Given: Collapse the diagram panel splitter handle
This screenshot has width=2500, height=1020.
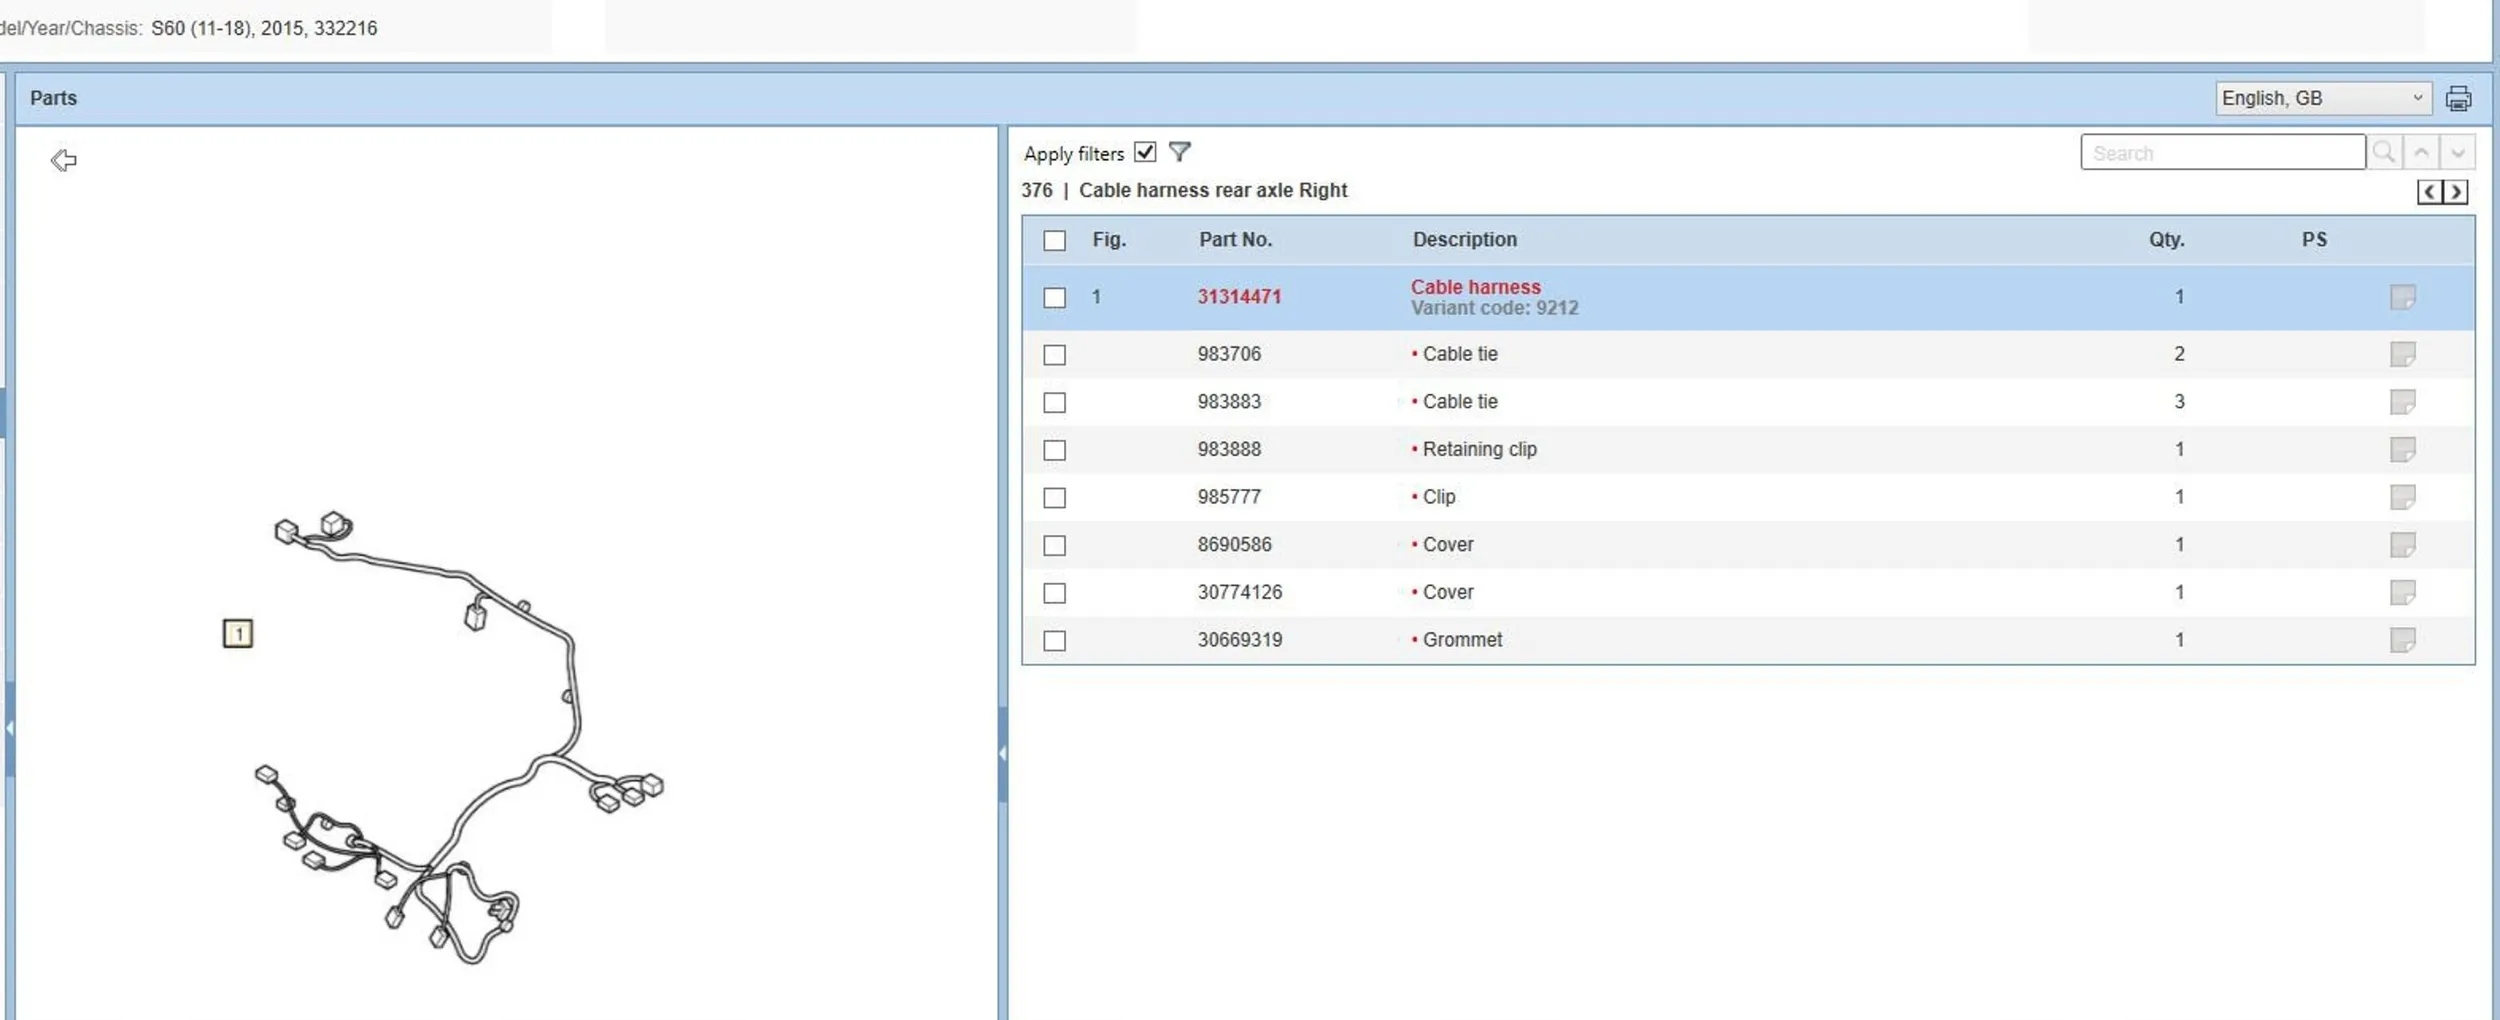Looking at the screenshot, I should click(1002, 753).
